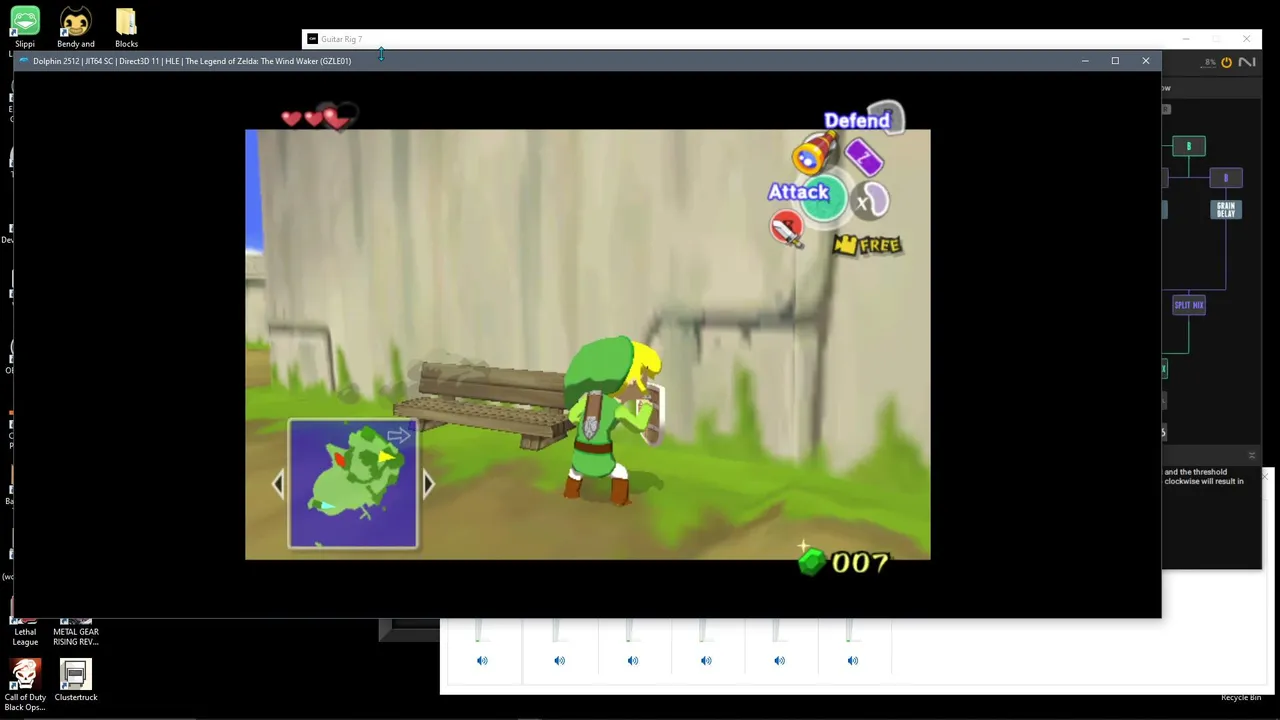Viewport: 1280px width, 720px height.
Task: Click the left arrow beside the island minimap
Action: pos(278,485)
